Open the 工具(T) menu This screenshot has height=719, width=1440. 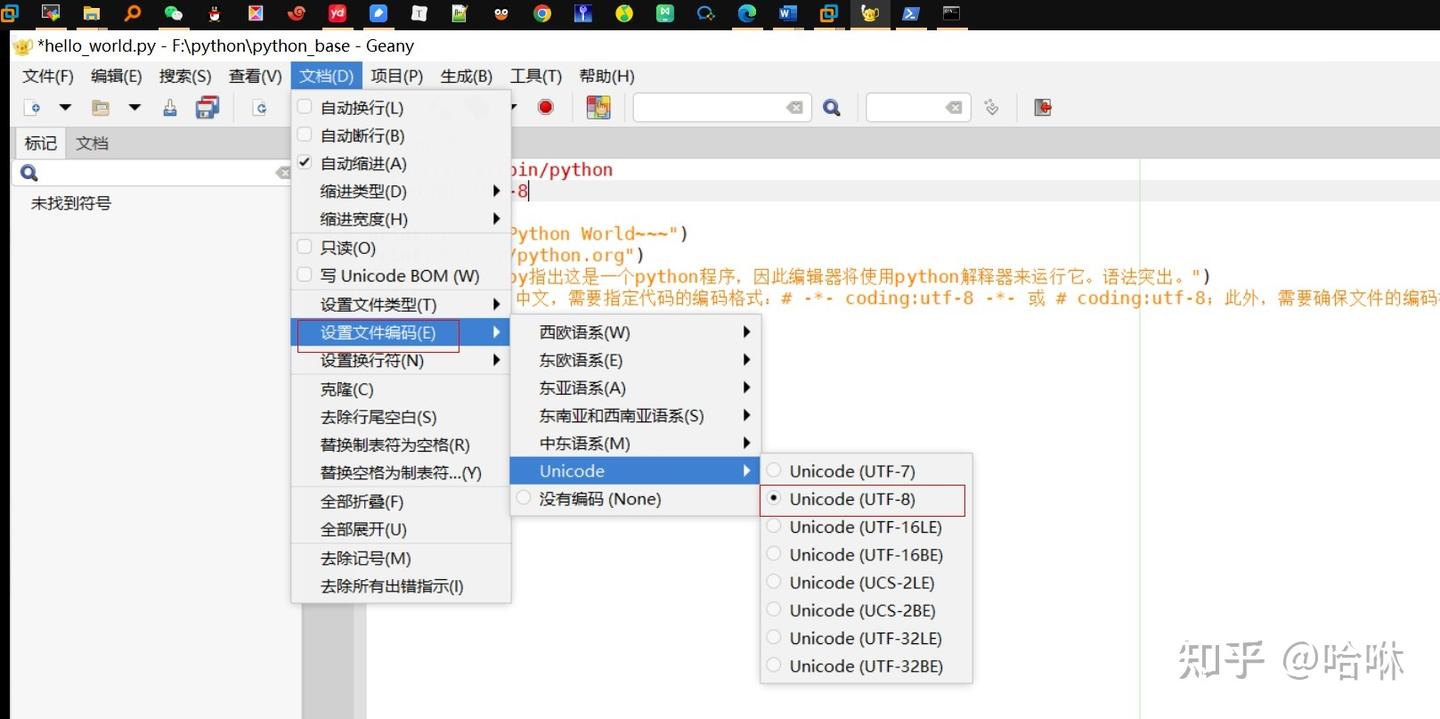[536, 76]
